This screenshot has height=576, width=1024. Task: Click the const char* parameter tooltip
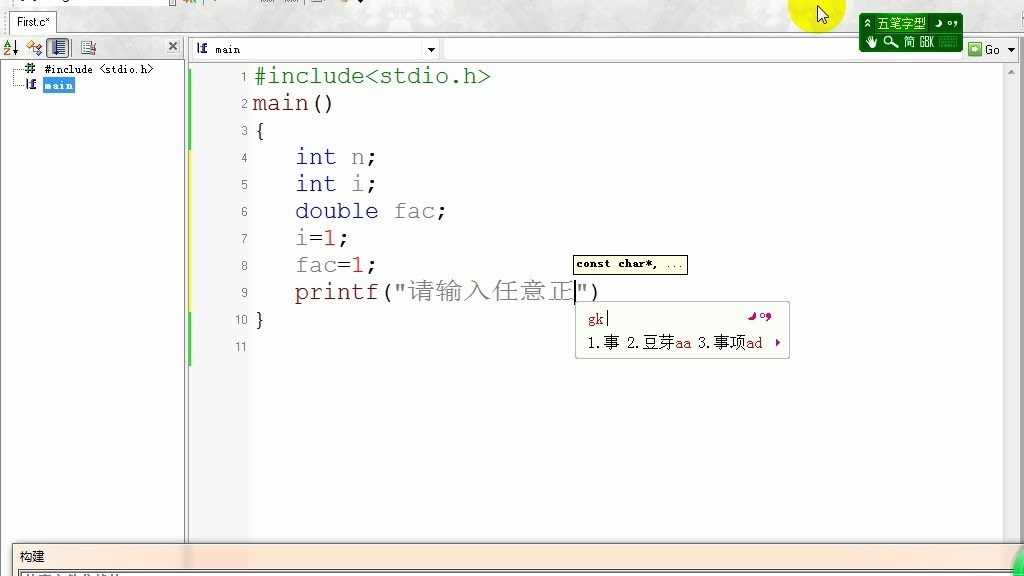coord(630,264)
